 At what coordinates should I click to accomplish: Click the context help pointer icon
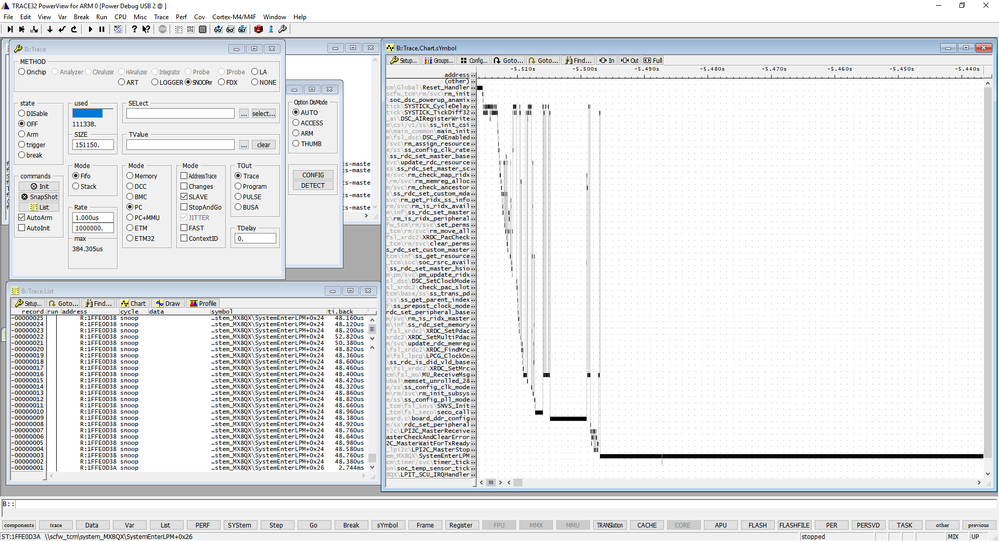[x=146, y=29]
